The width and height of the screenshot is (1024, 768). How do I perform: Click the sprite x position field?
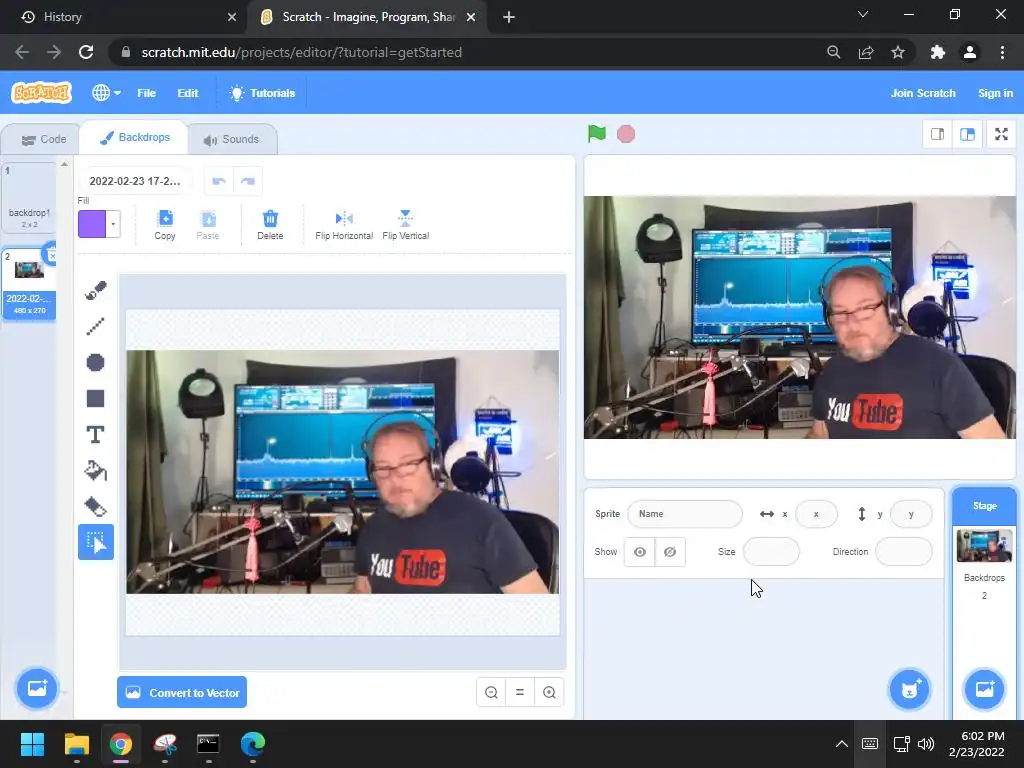coord(816,514)
